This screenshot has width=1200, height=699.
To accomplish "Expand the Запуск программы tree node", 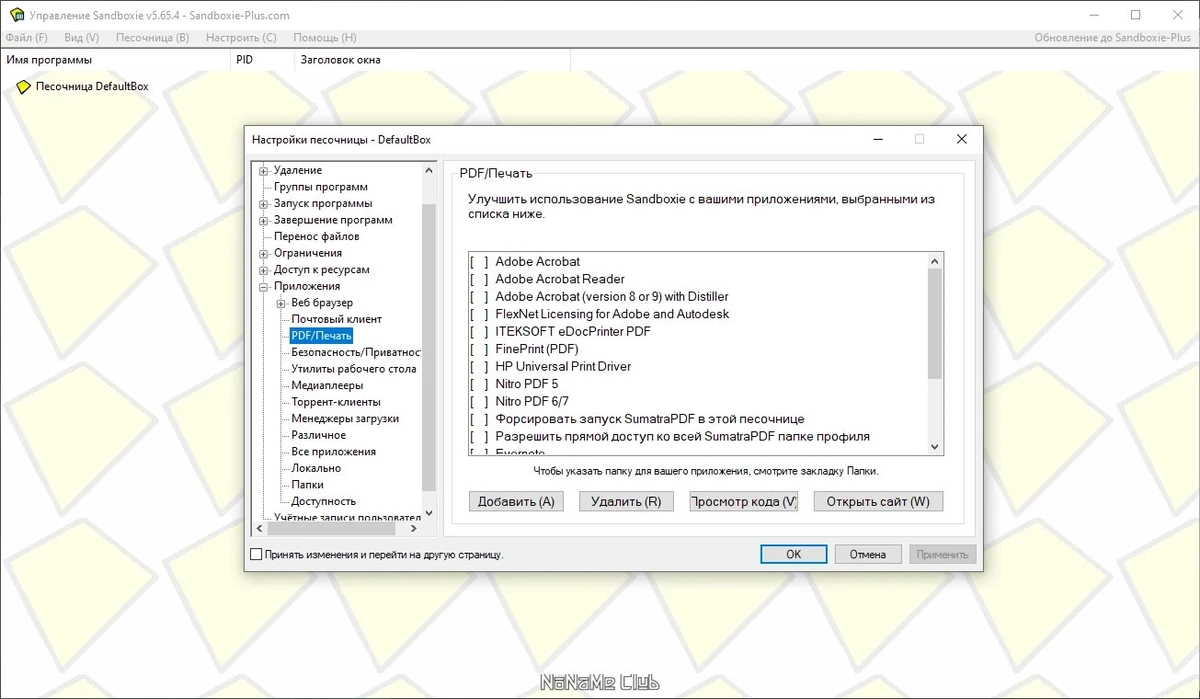I will point(264,204).
